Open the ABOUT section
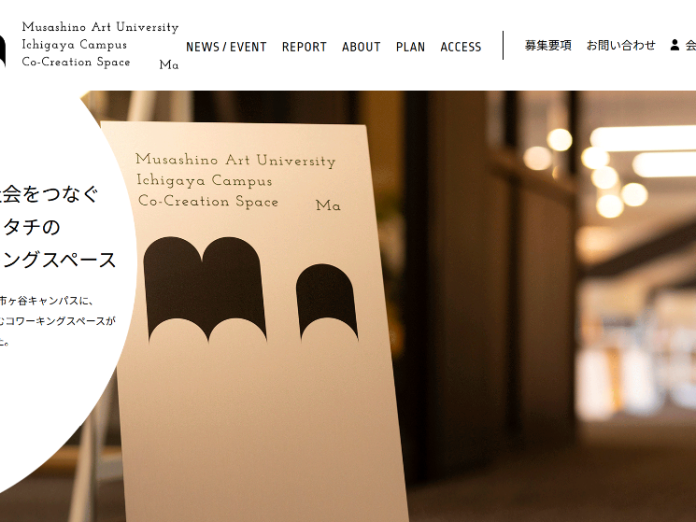Screen dimensions: 696x522 tap(361, 47)
